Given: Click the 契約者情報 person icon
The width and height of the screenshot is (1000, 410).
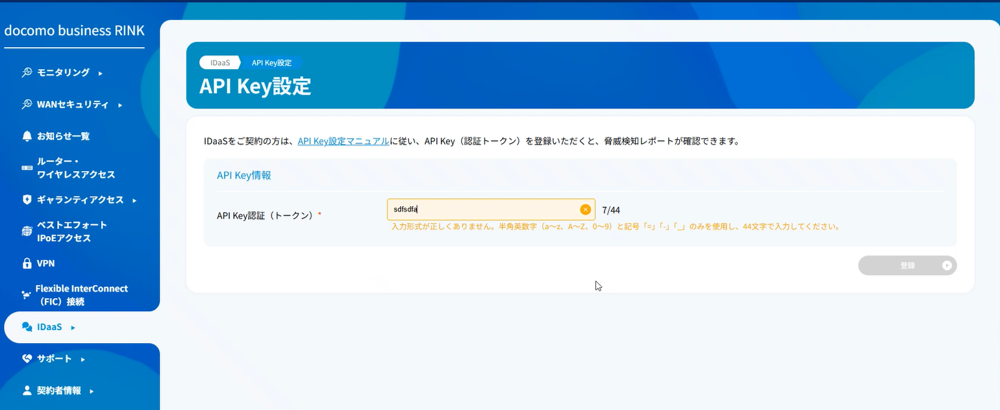Looking at the screenshot, I should point(27,391).
